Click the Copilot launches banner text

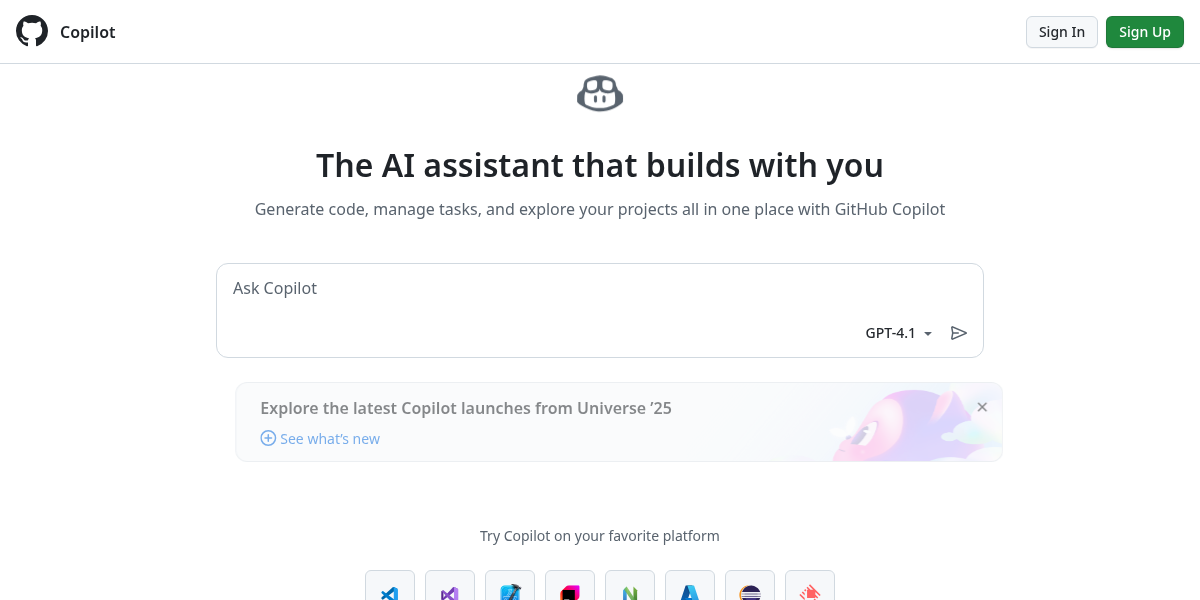pyautogui.click(x=466, y=408)
